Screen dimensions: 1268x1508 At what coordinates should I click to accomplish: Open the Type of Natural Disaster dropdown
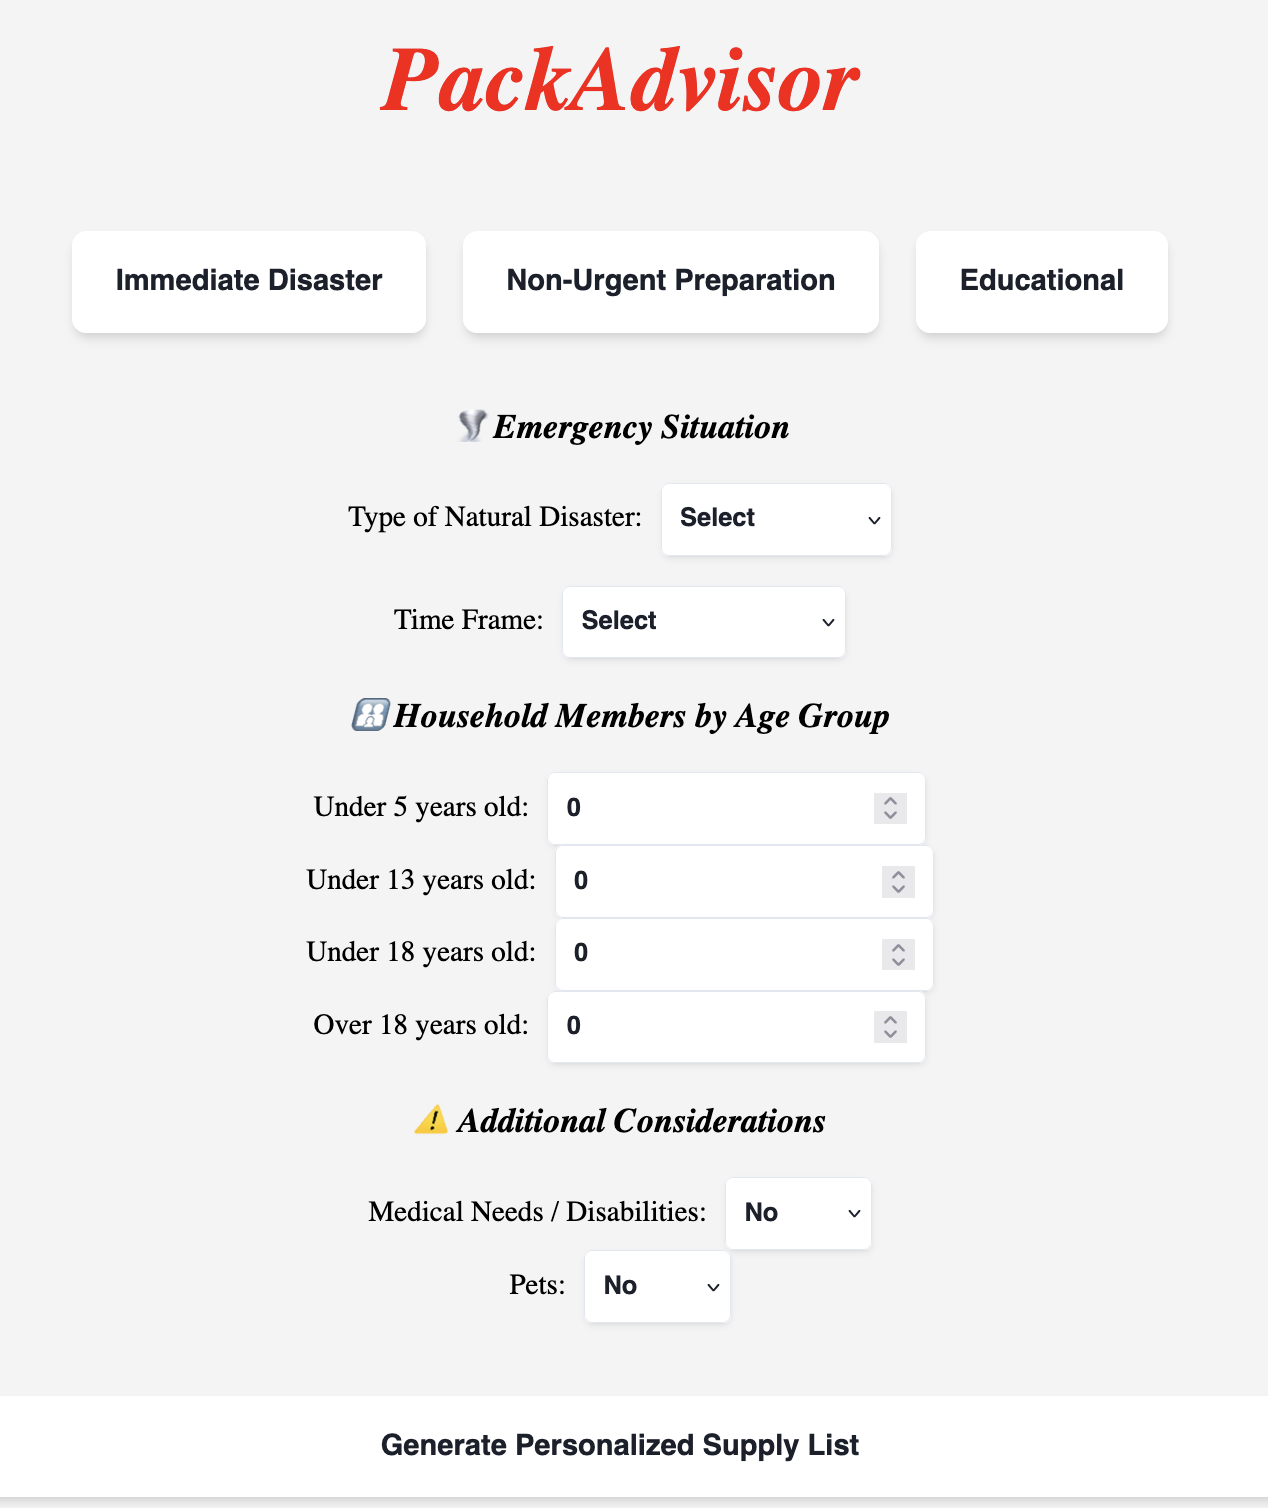coord(776,519)
